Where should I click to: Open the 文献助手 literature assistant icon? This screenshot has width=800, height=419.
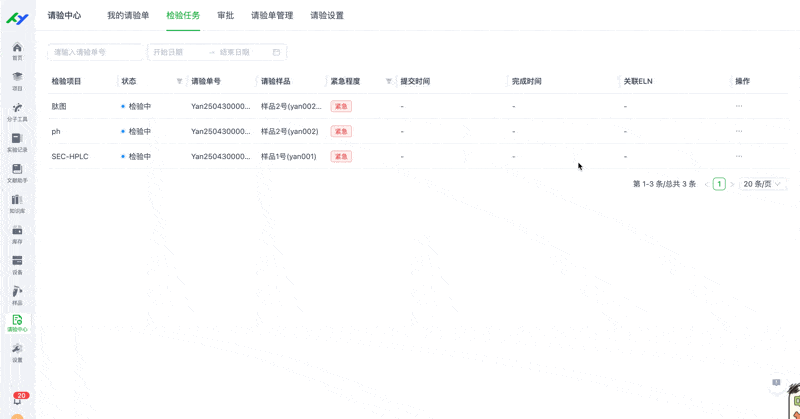click(x=17, y=174)
